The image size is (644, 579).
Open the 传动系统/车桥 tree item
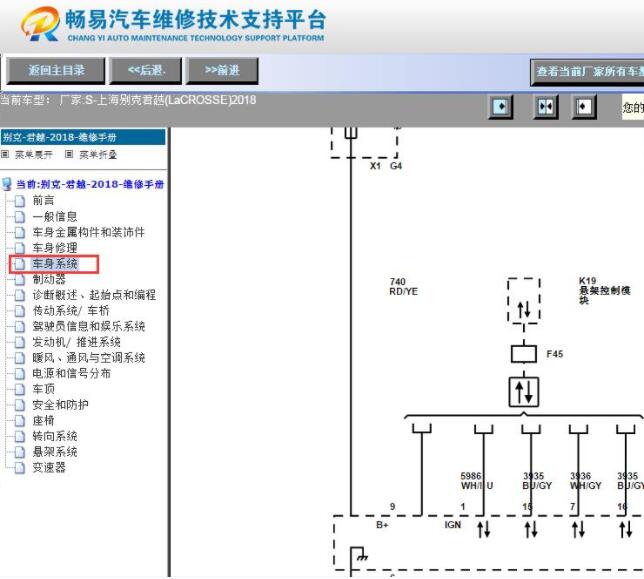point(71,310)
